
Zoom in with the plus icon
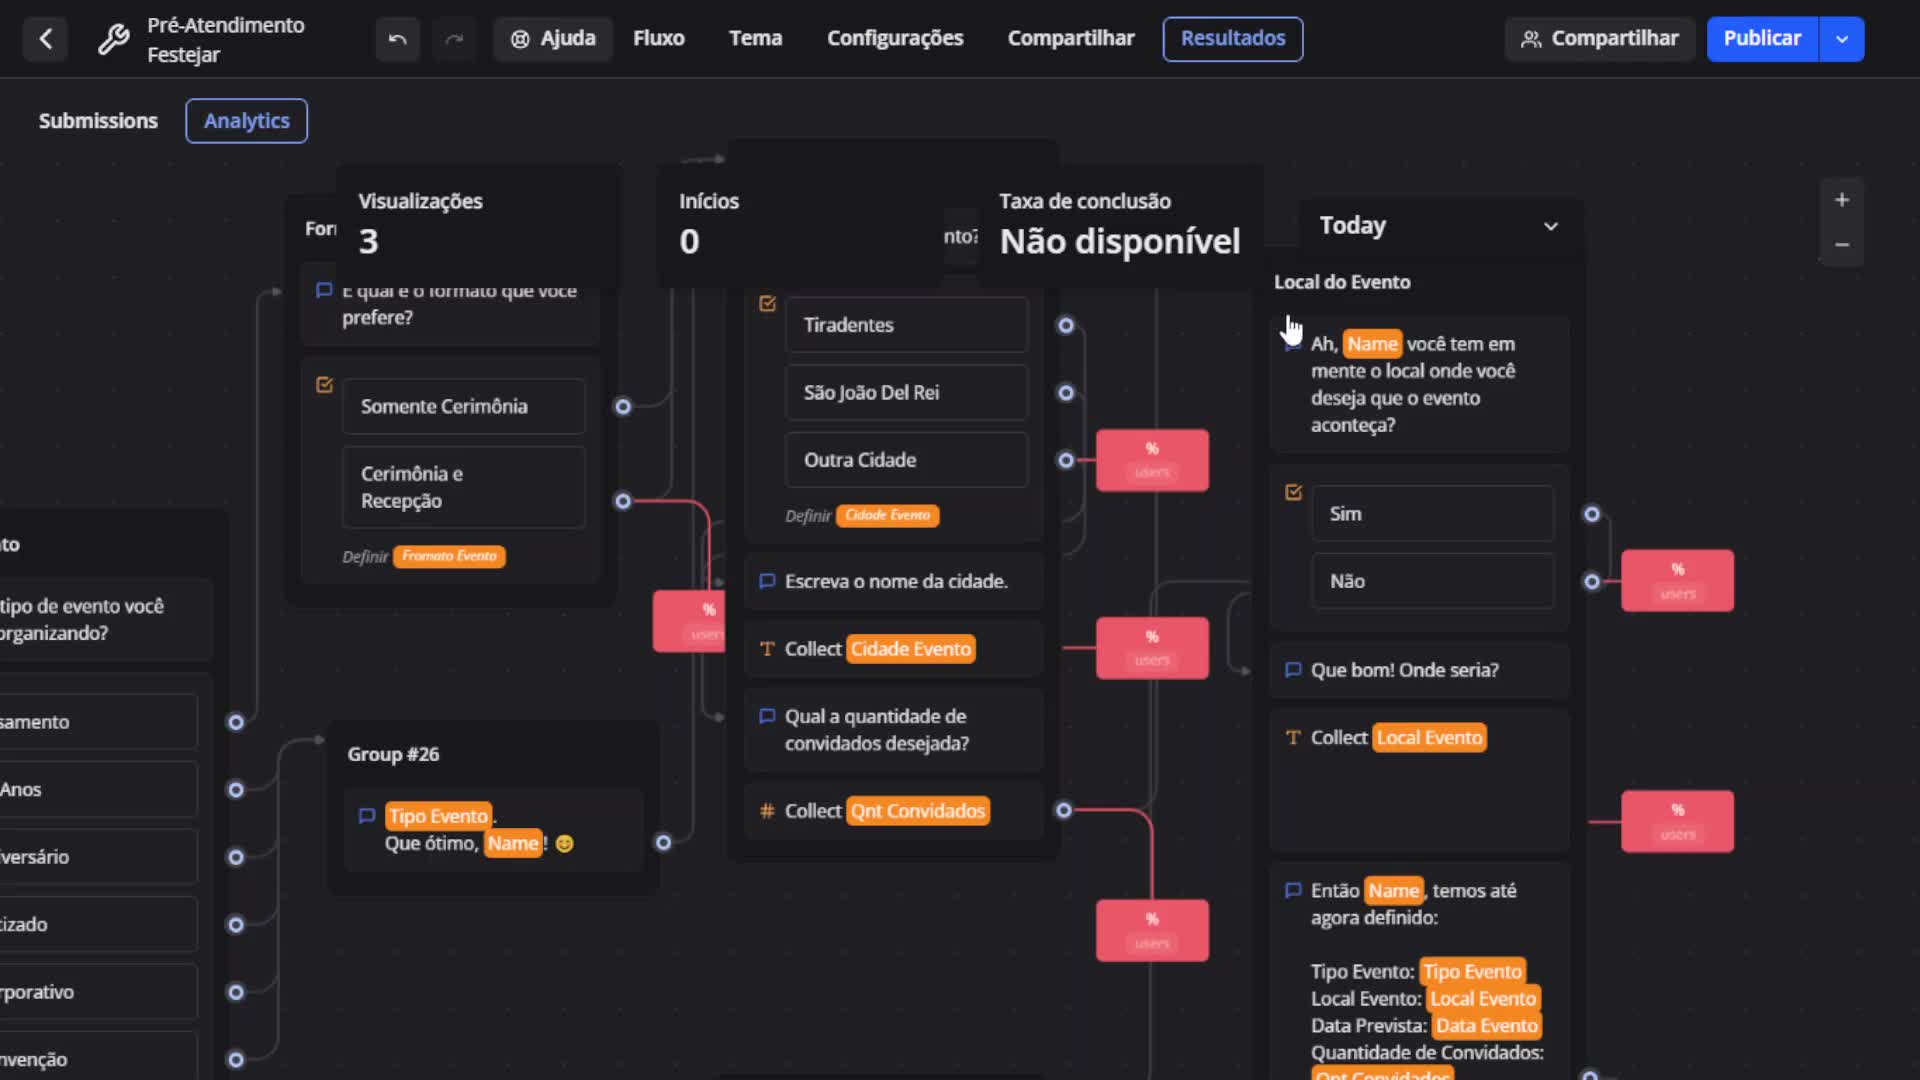click(x=1841, y=200)
